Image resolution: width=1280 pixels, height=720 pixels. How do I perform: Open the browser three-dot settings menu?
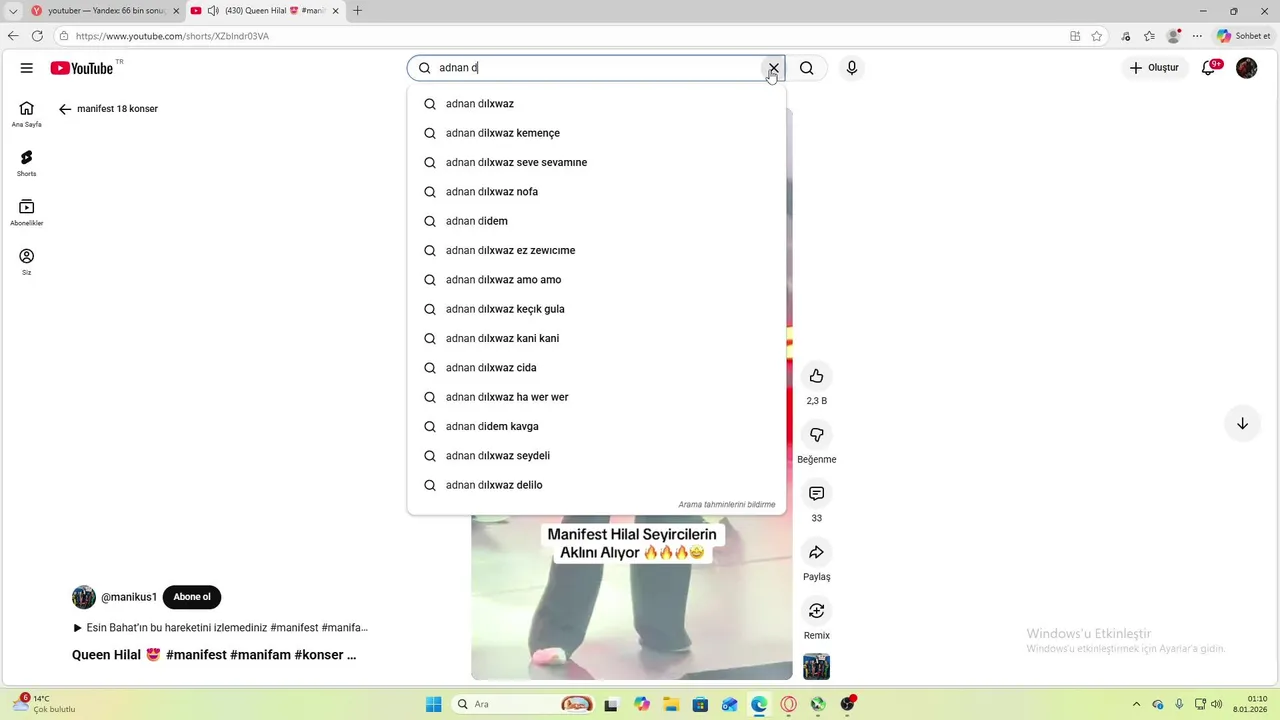pyautogui.click(x=1198, y=36)
